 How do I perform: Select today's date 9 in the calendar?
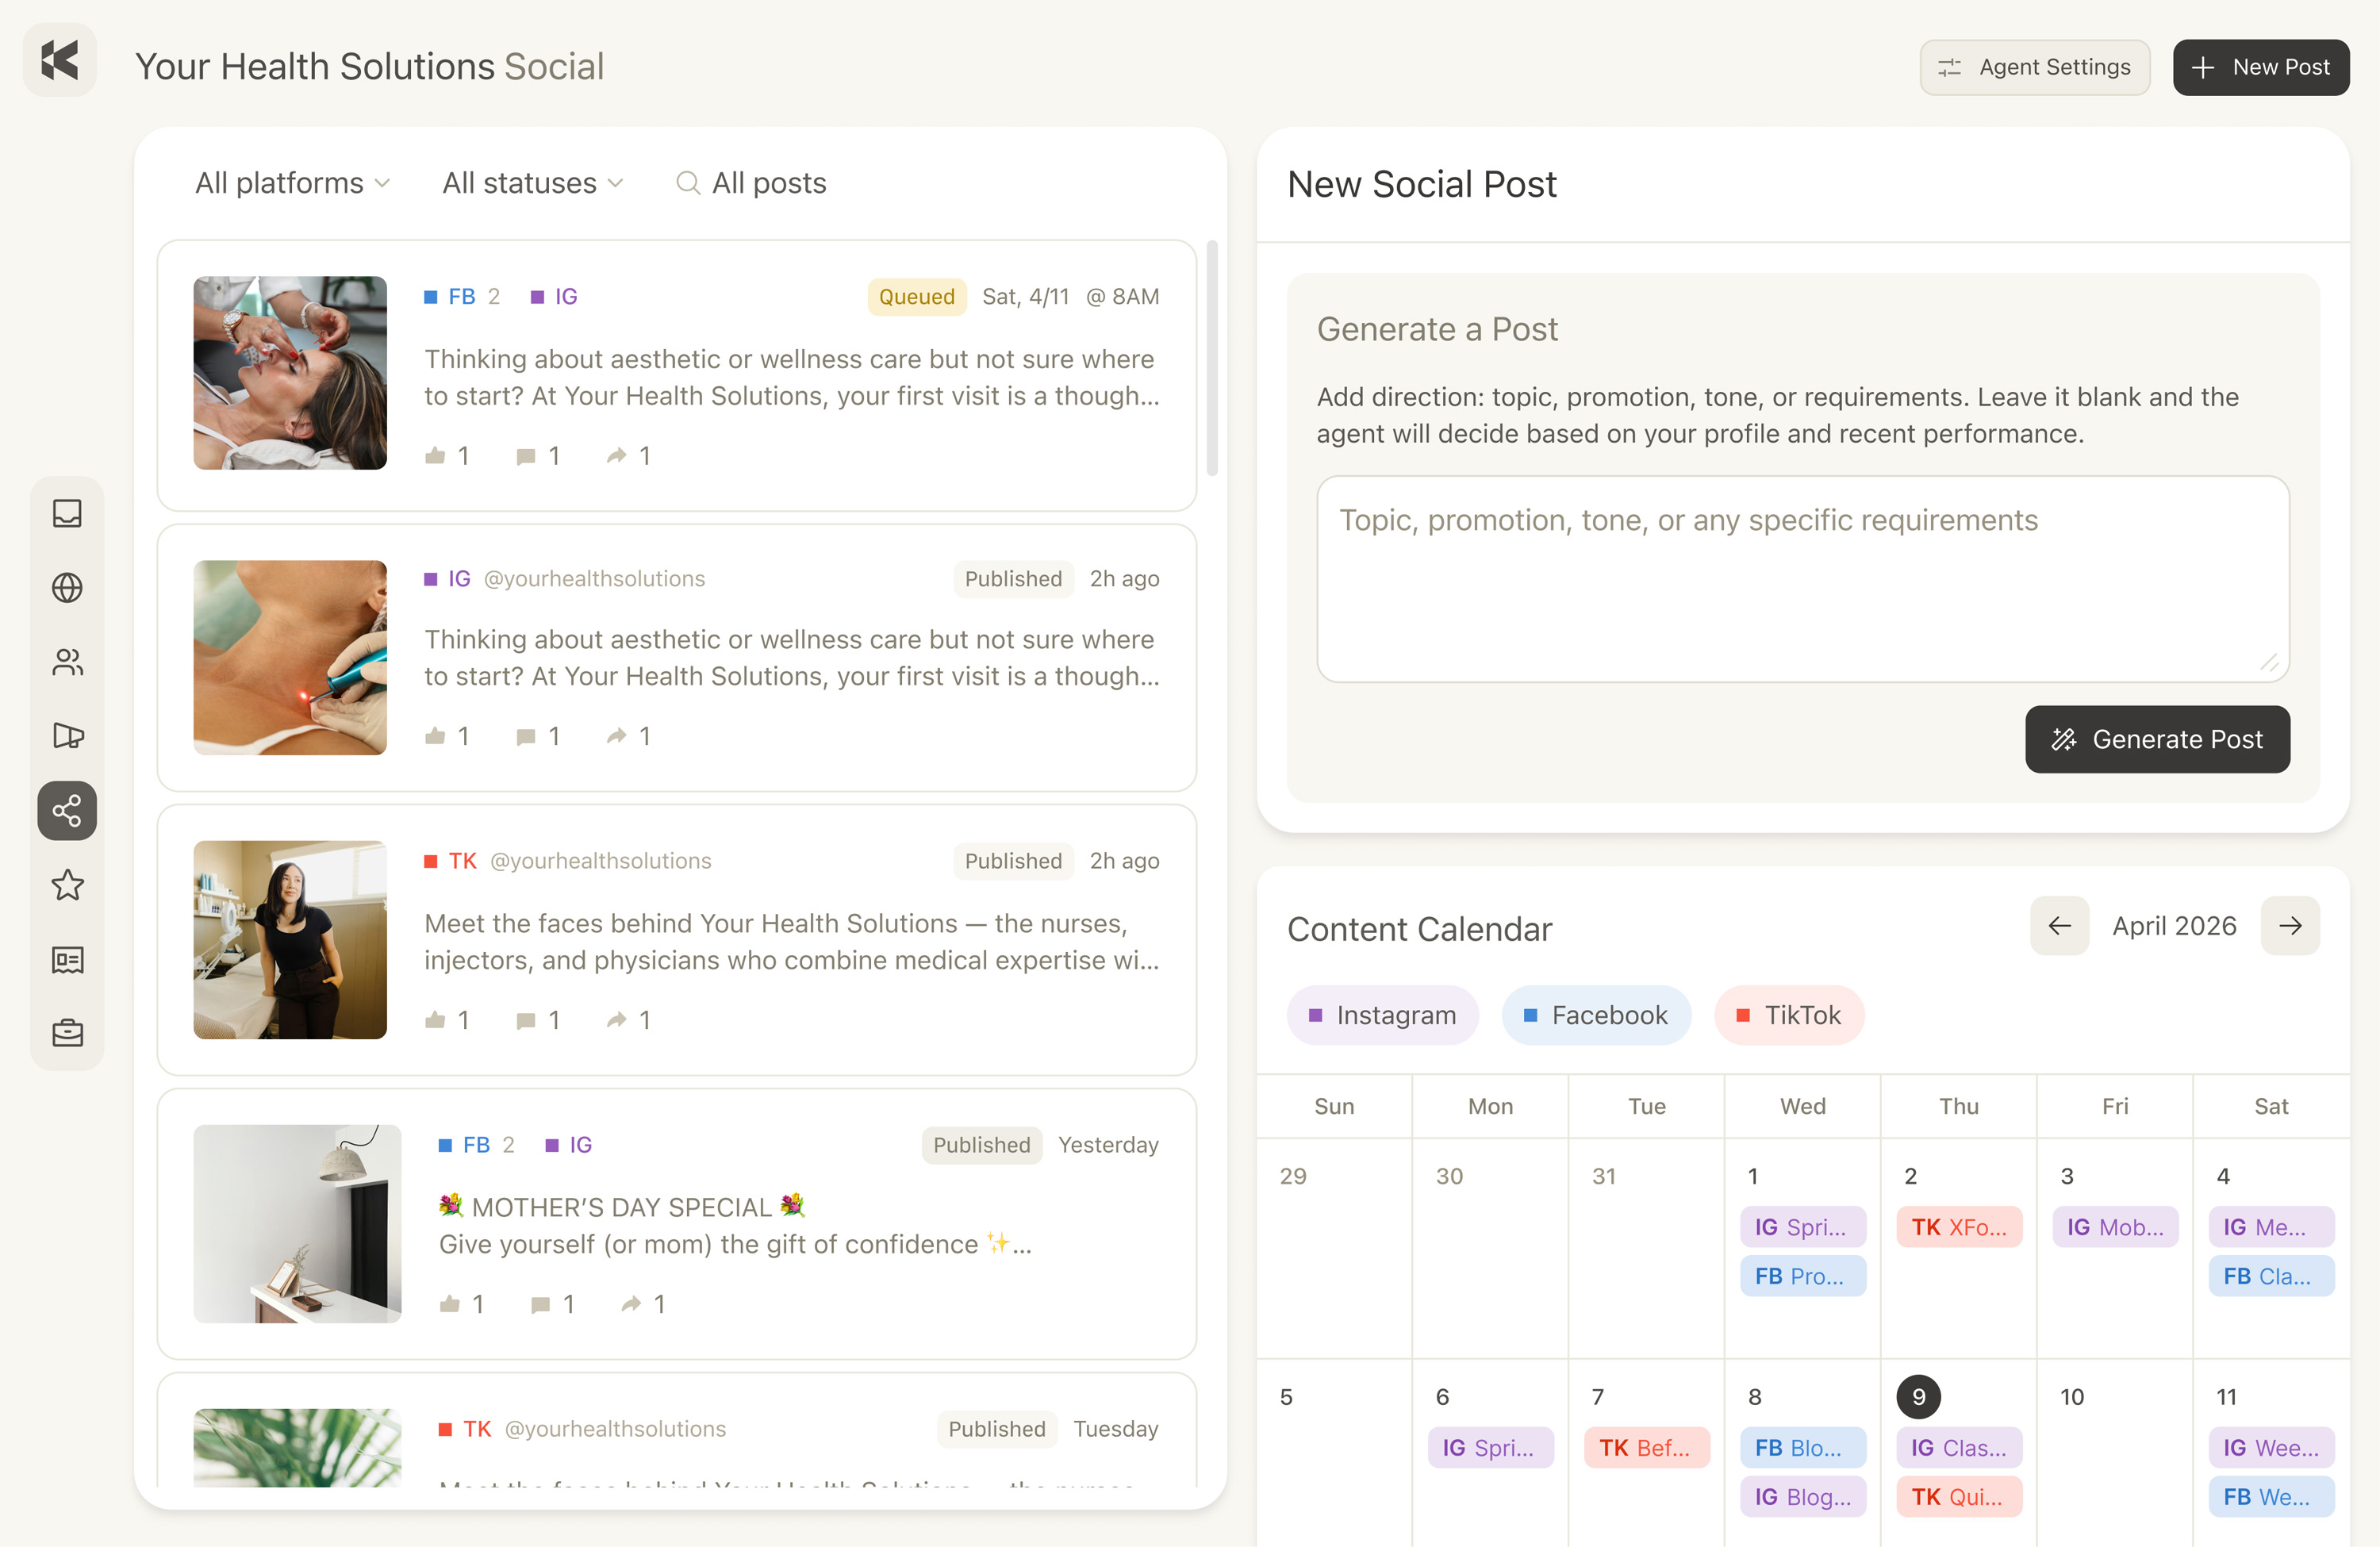(1918, 1397)
